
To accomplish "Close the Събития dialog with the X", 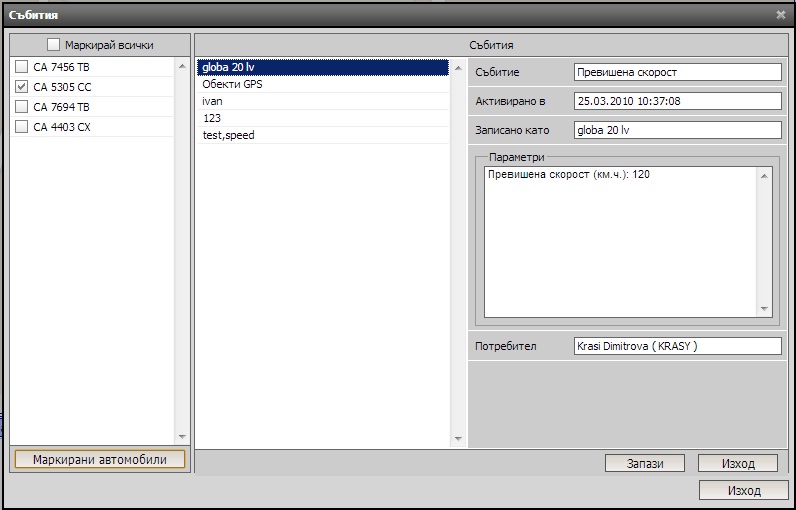I will coord(781,15).
